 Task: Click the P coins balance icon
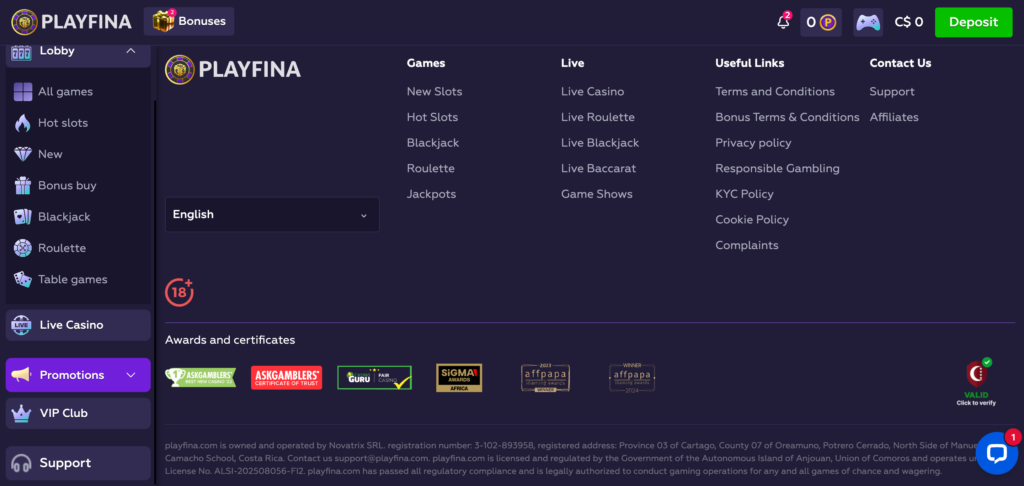pyautogui.click(x=828, y=23)
